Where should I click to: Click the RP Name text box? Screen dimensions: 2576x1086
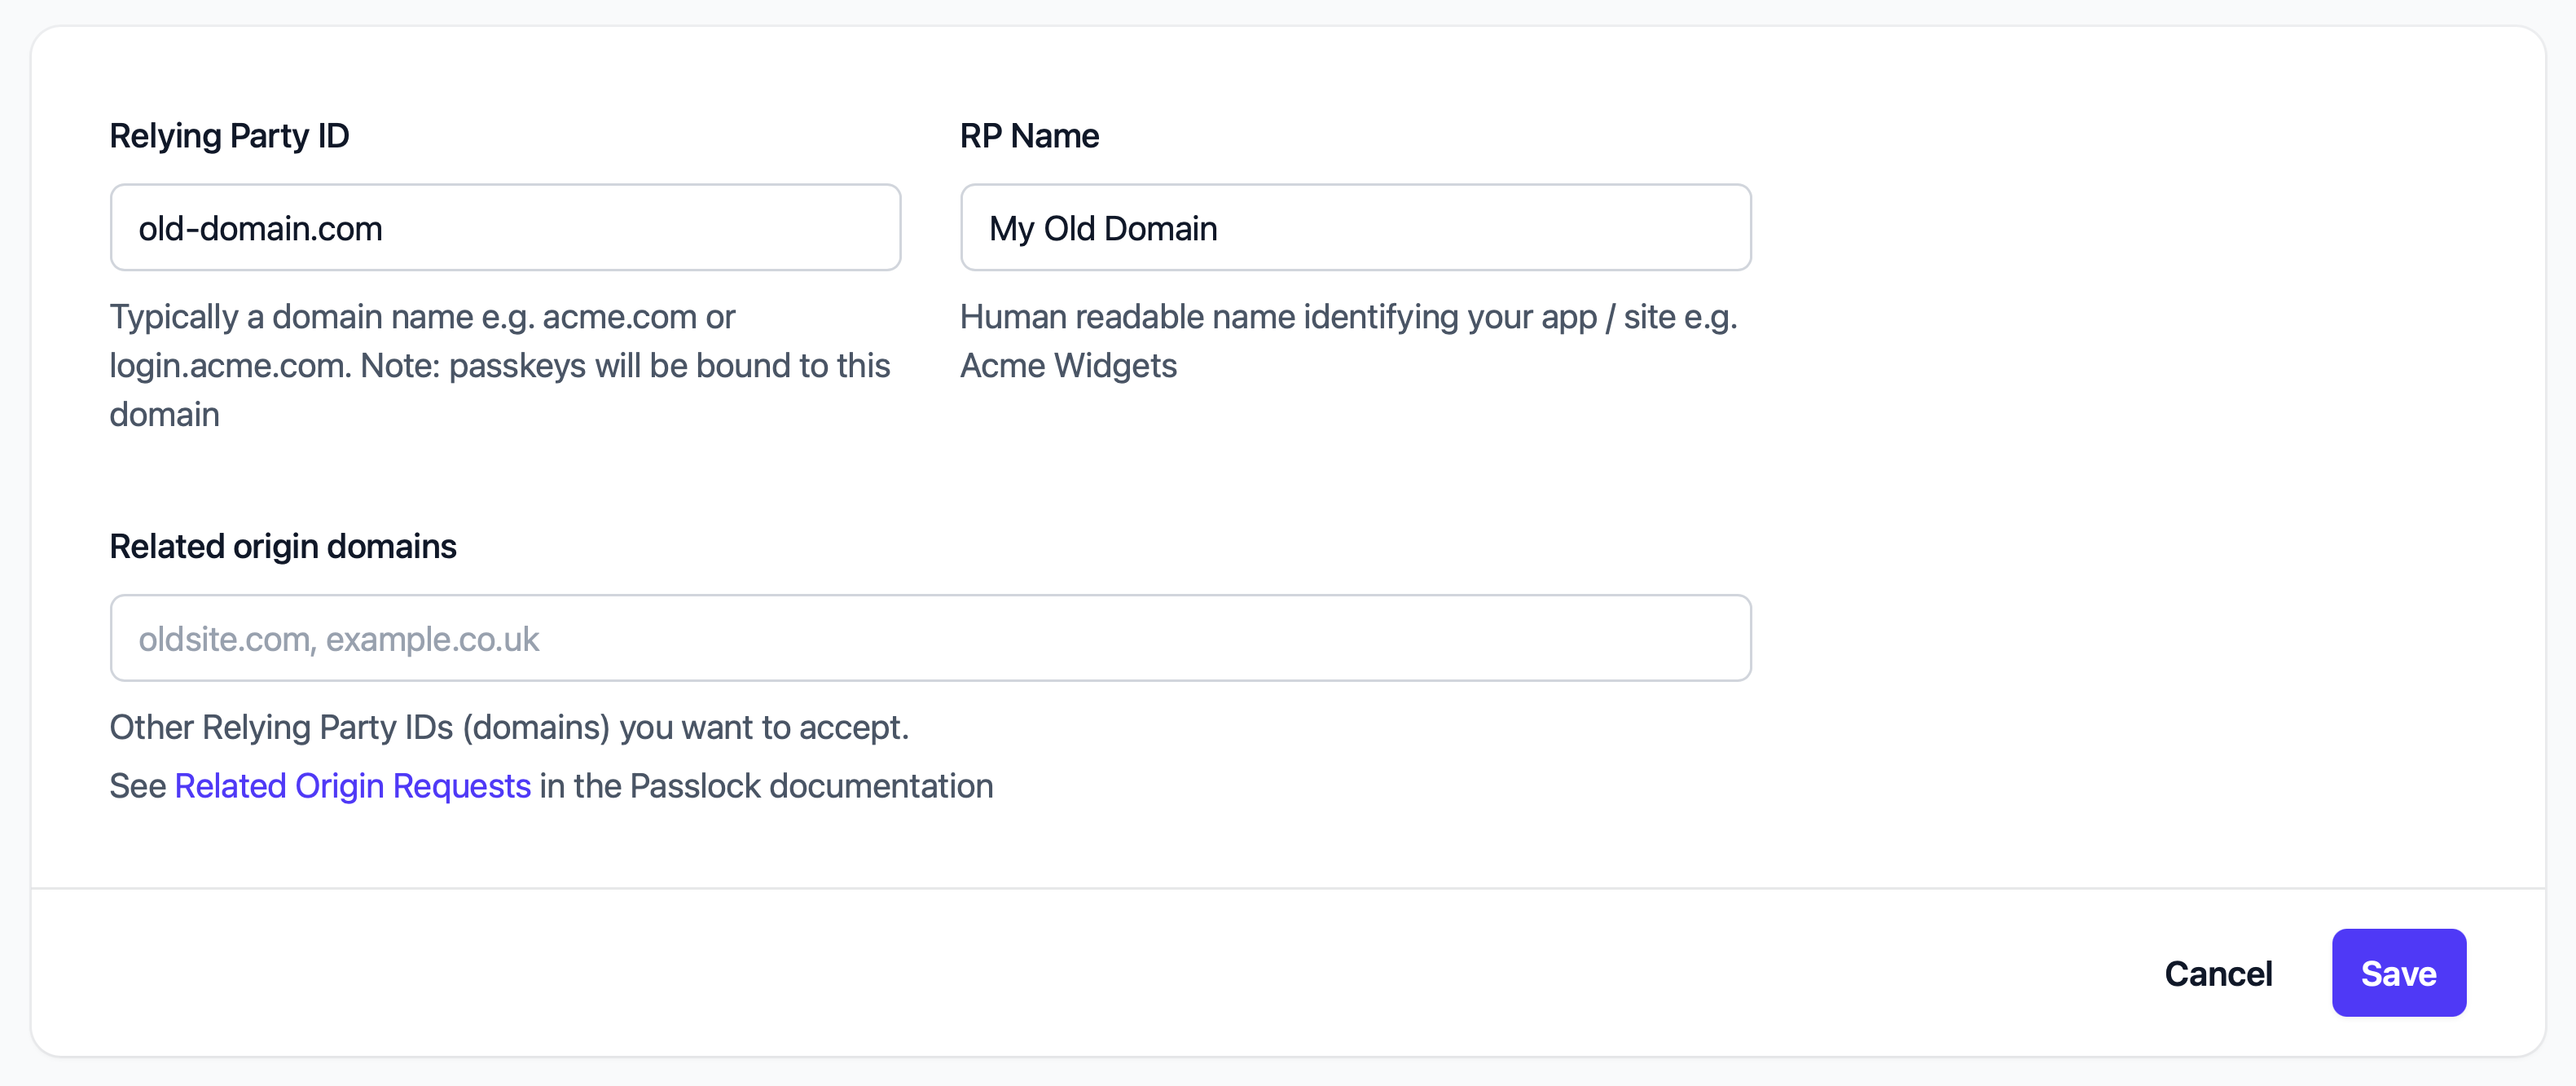(1355, 227)
